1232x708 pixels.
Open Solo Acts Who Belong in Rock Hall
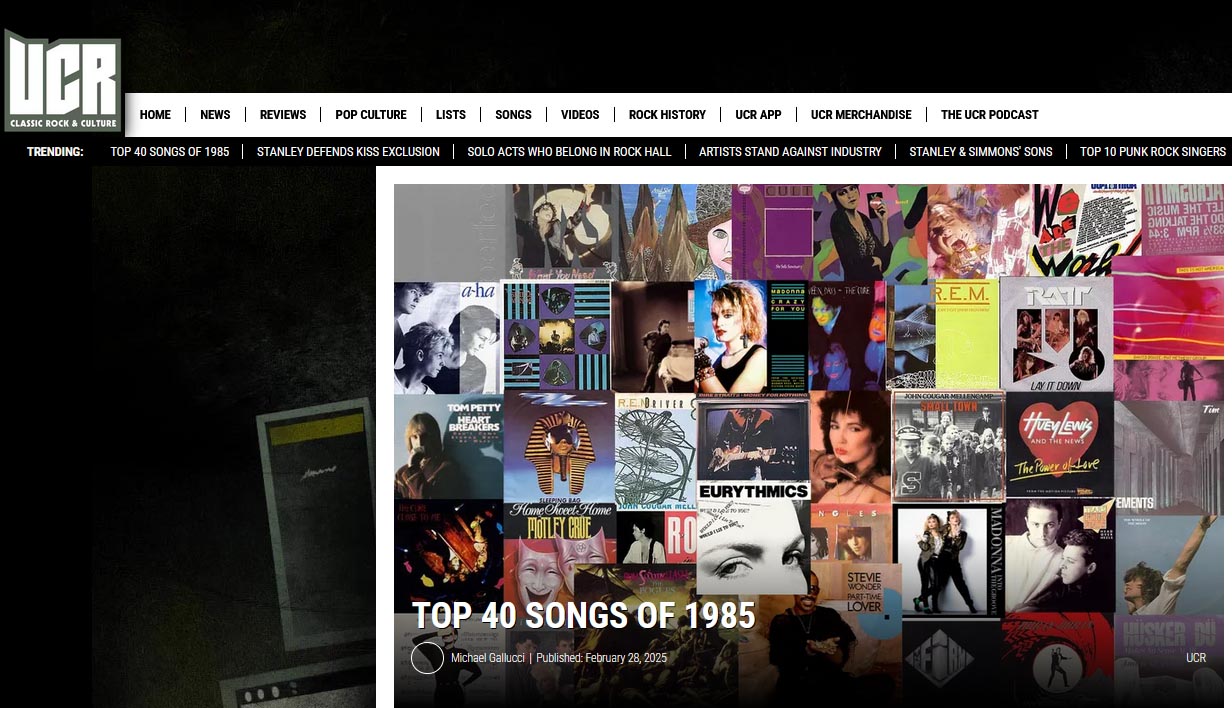[569, 152]
